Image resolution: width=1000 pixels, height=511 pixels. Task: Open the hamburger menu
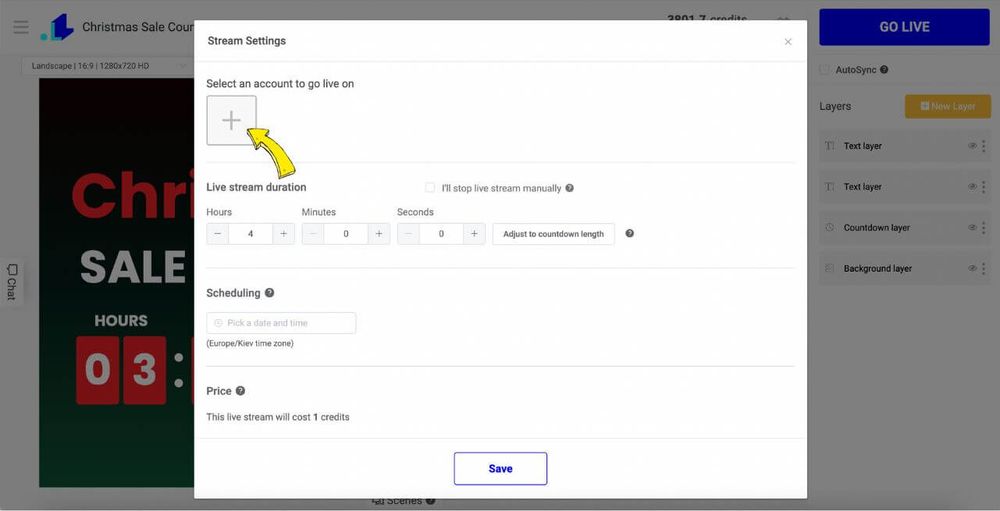tap(20, 27)
